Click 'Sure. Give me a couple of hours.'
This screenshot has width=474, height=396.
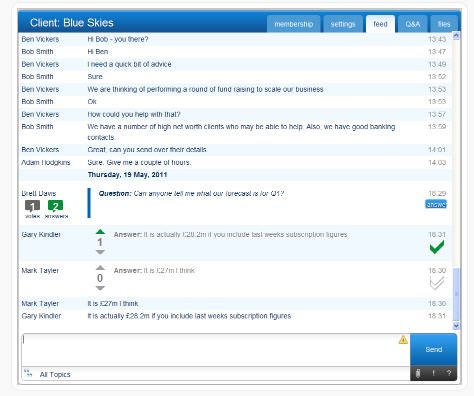click(139, 163)
